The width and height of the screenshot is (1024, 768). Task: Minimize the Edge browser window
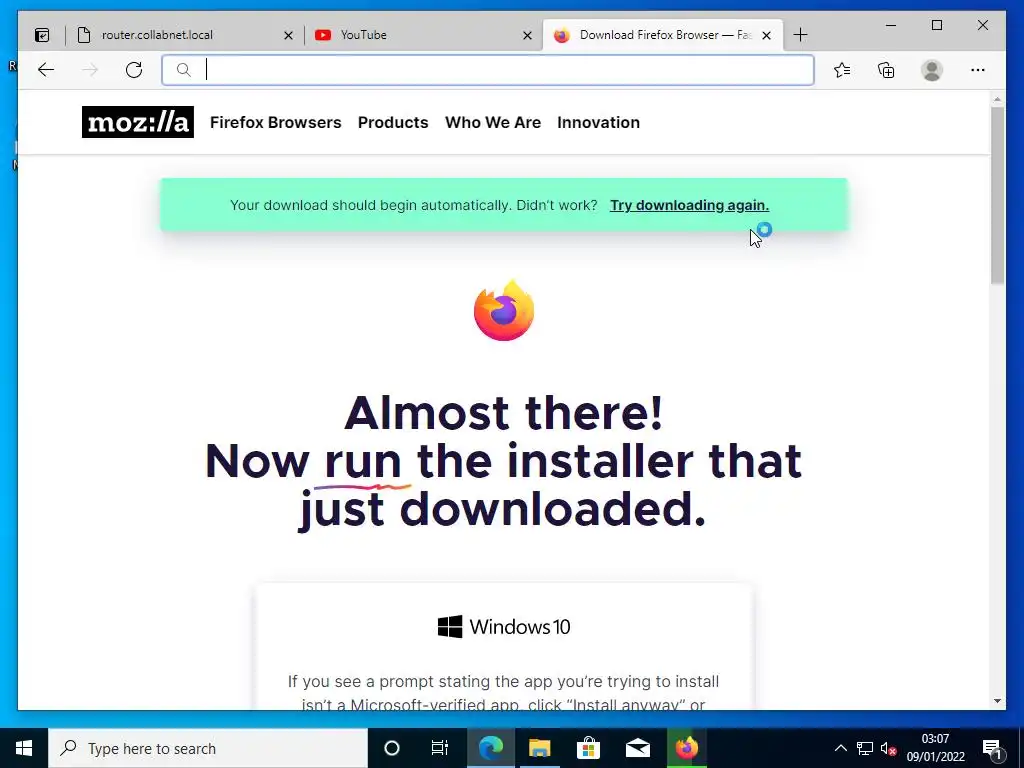coord(891,25)
